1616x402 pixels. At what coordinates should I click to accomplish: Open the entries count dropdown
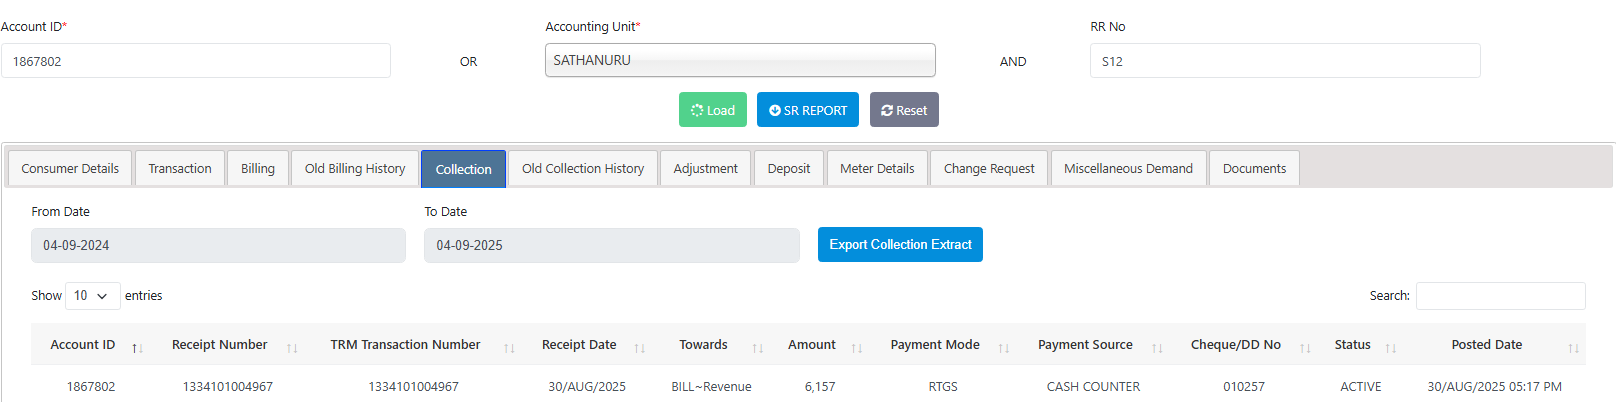click(92, 296)
